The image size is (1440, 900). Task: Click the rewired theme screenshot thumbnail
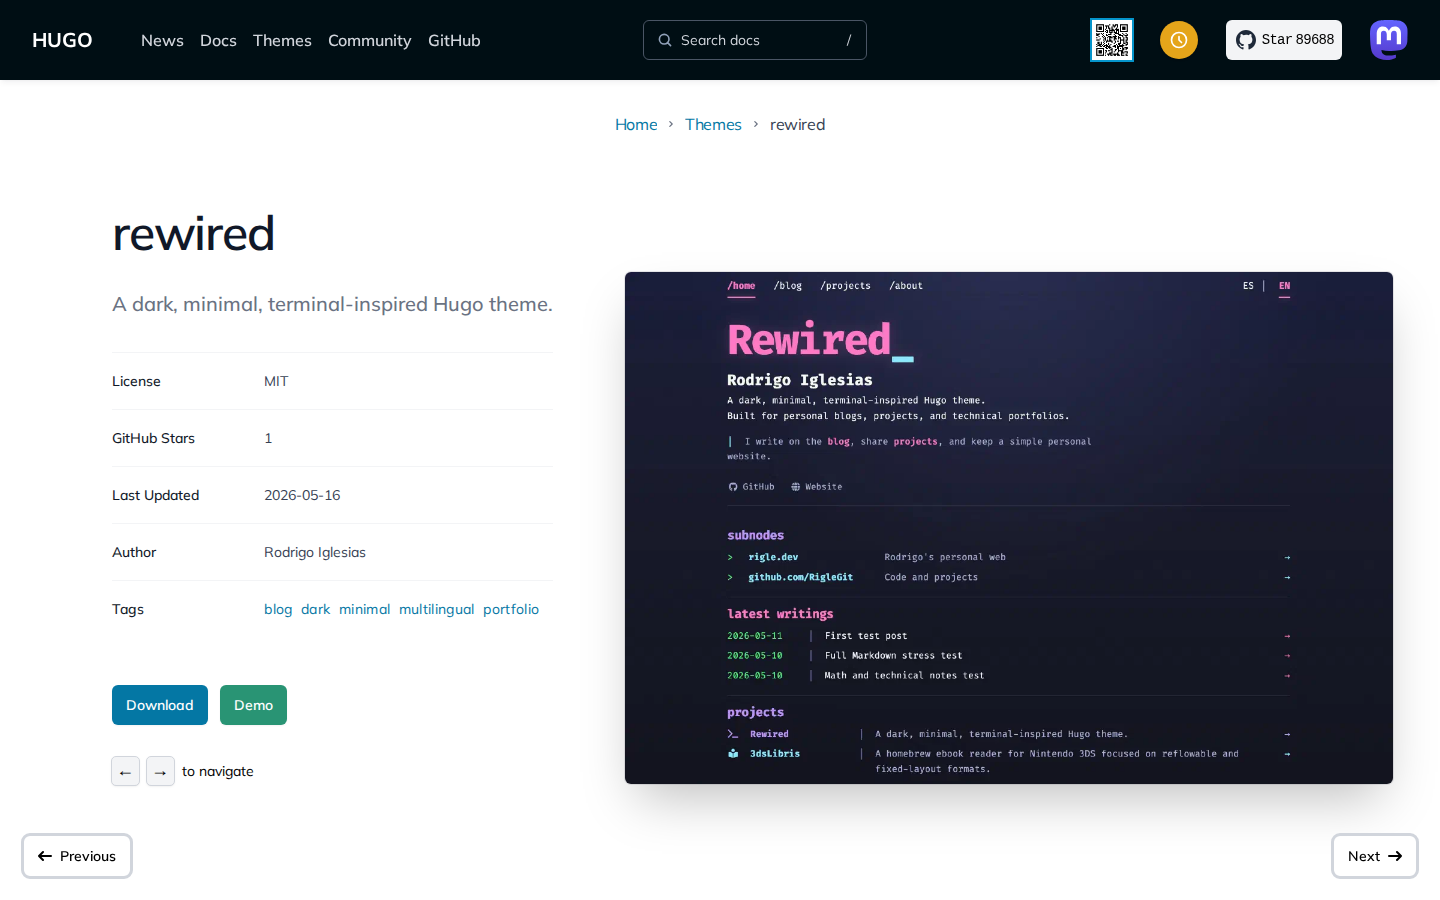1009,528
